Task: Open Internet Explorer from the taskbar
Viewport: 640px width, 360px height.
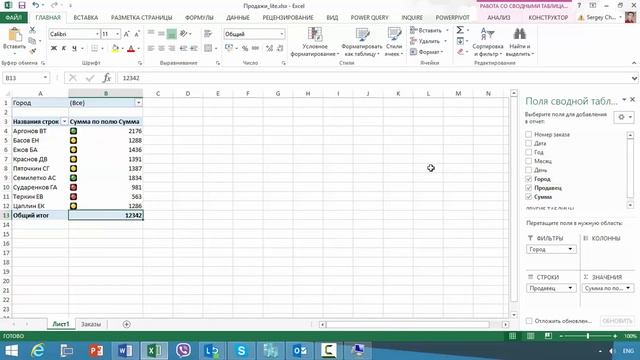Action: click(38, 351)
